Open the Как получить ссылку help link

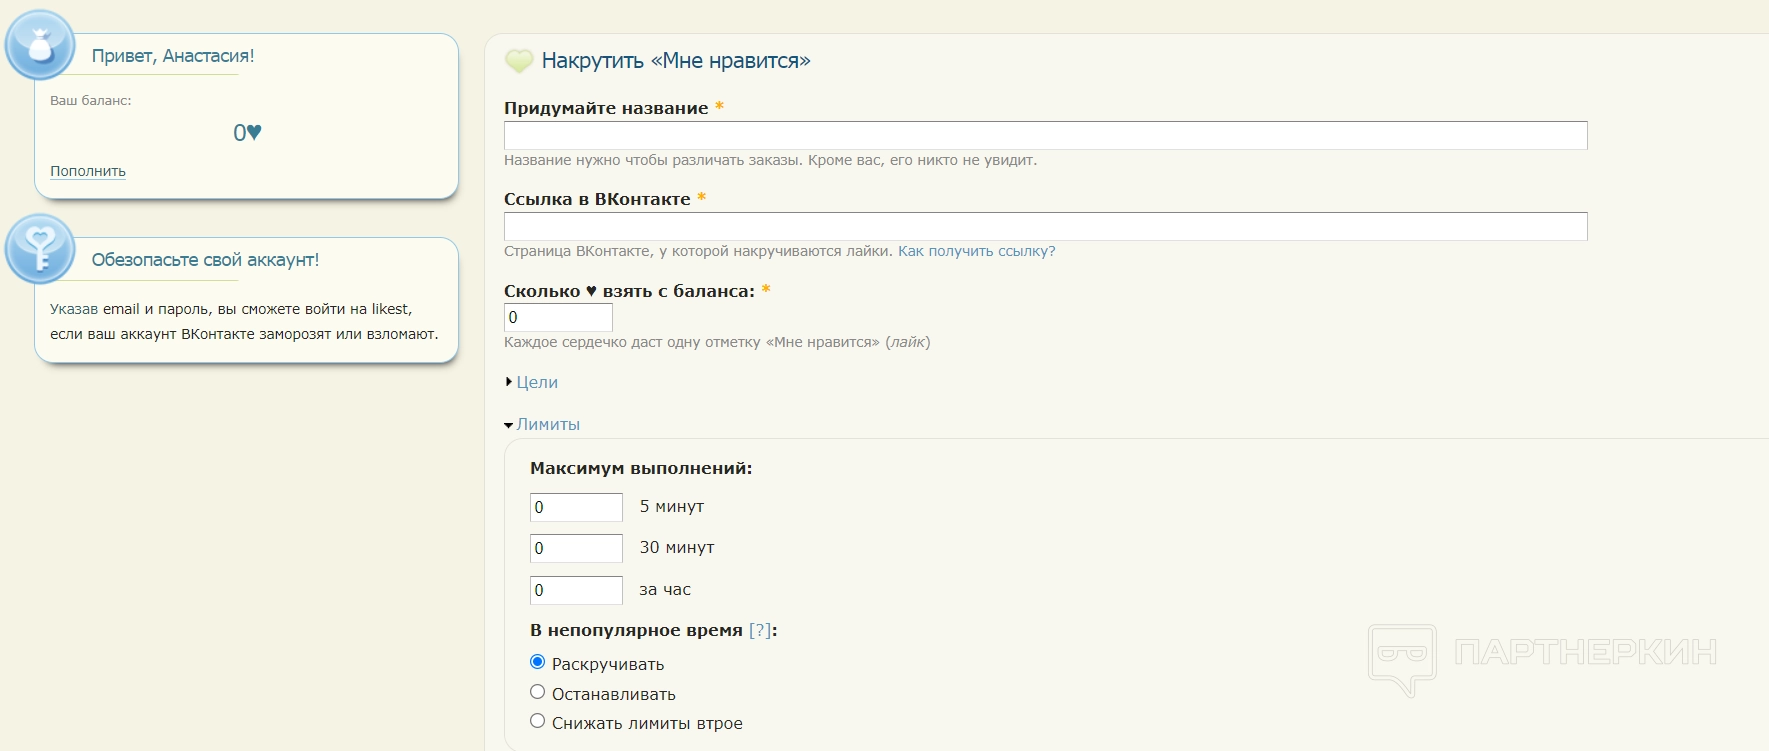point(976,251)
